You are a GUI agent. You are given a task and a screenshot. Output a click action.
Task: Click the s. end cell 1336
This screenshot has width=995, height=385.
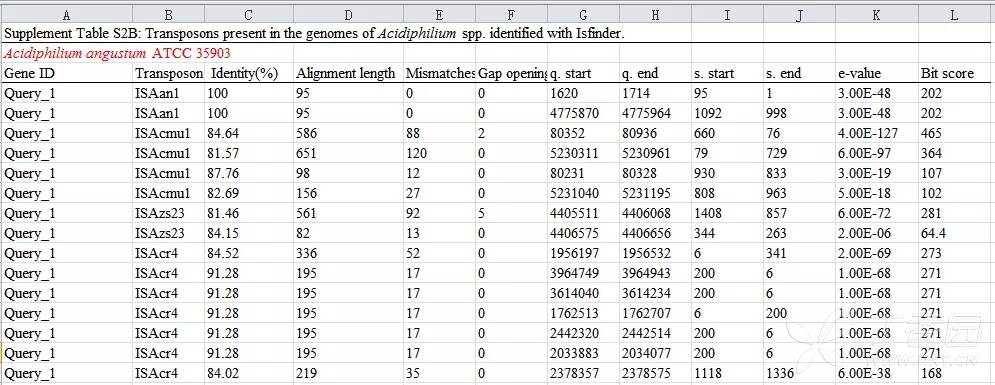(x=799, y=374)
